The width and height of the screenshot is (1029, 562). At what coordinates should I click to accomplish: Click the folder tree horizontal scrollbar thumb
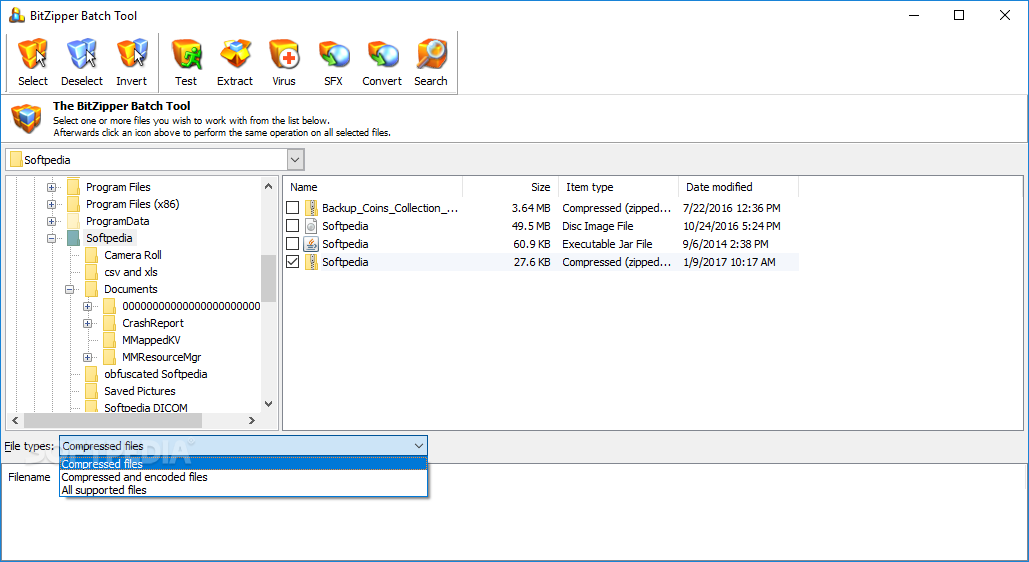click(113, 420)
